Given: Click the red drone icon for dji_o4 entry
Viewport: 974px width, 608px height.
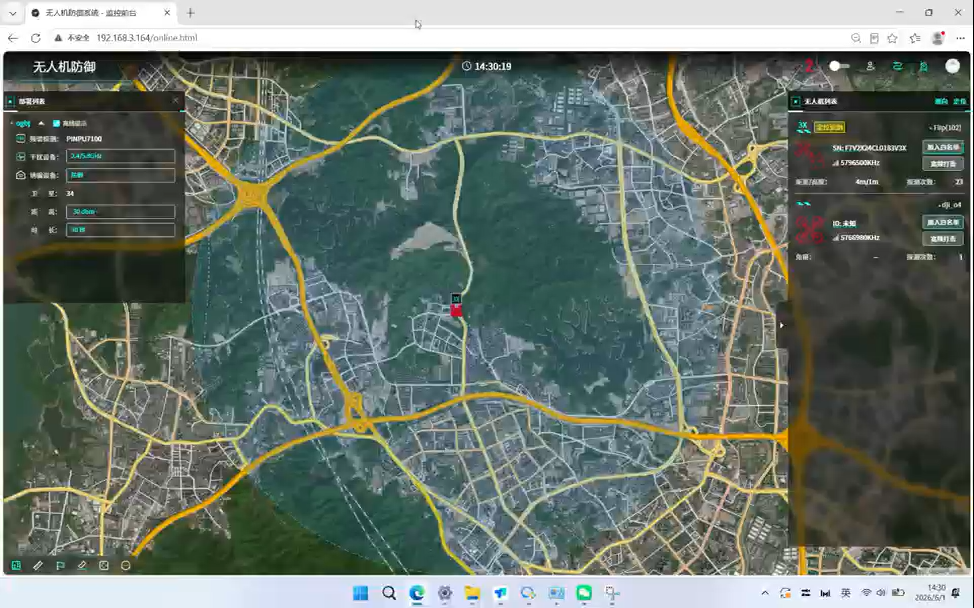Looking at the screenshot, I should point(809,229).
